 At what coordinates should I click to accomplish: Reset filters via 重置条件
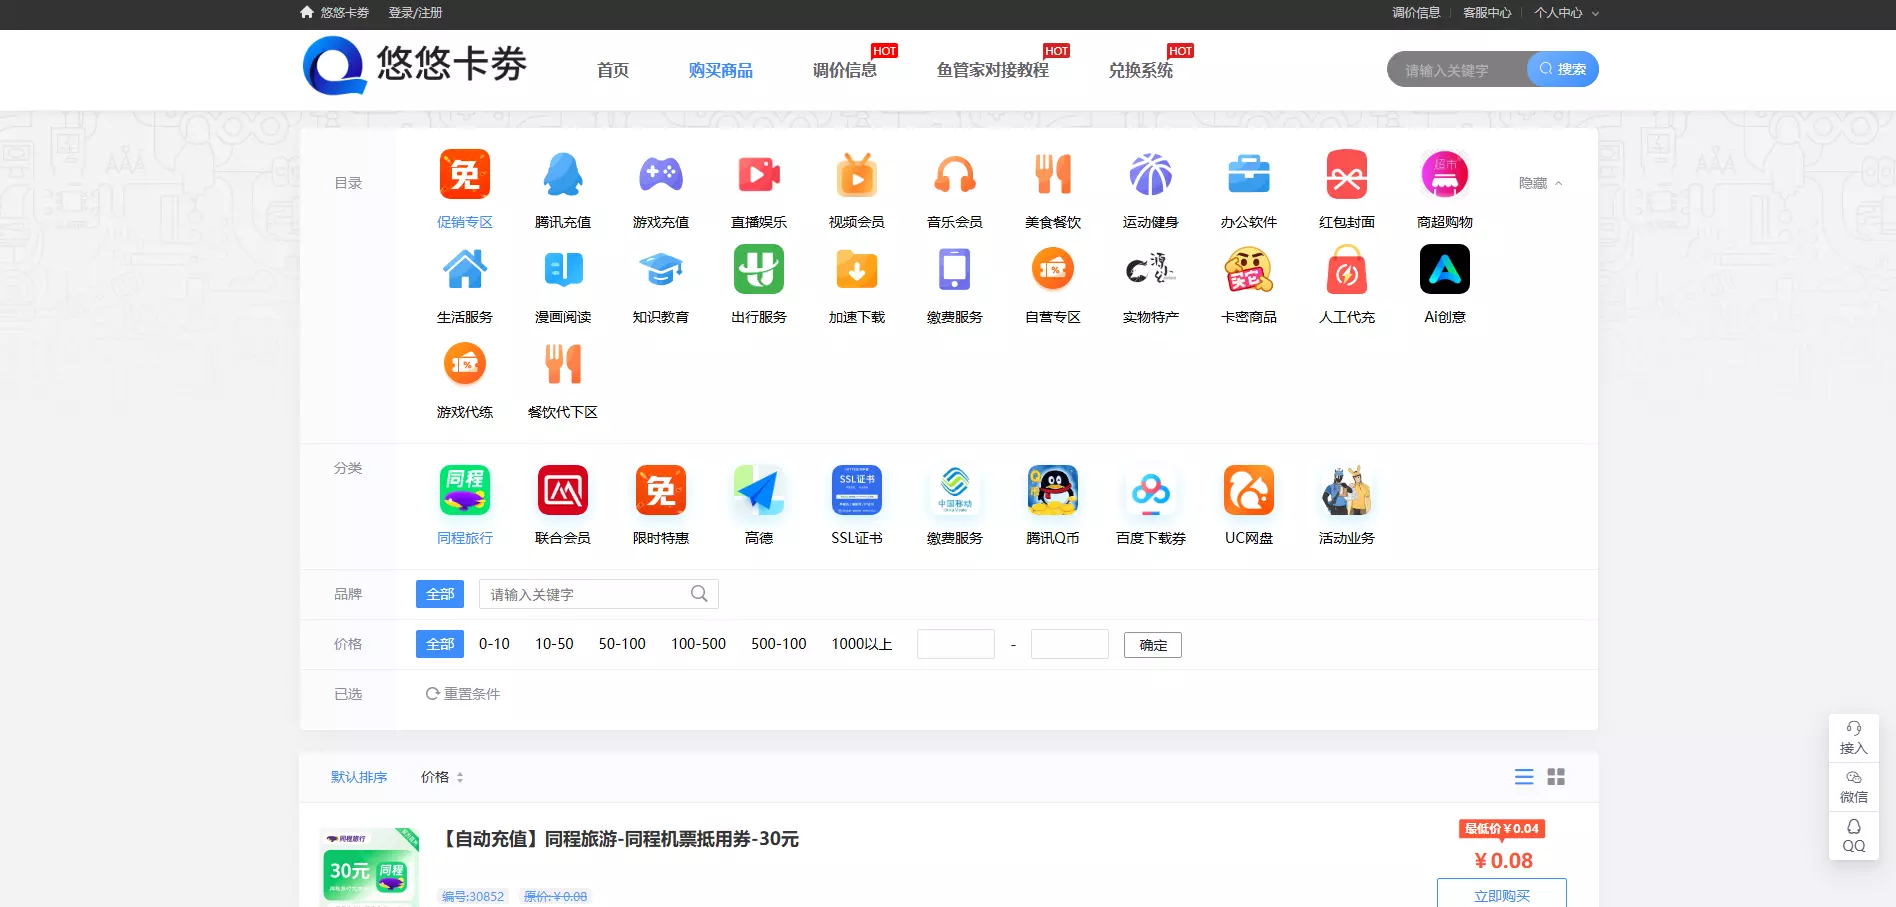472,693
